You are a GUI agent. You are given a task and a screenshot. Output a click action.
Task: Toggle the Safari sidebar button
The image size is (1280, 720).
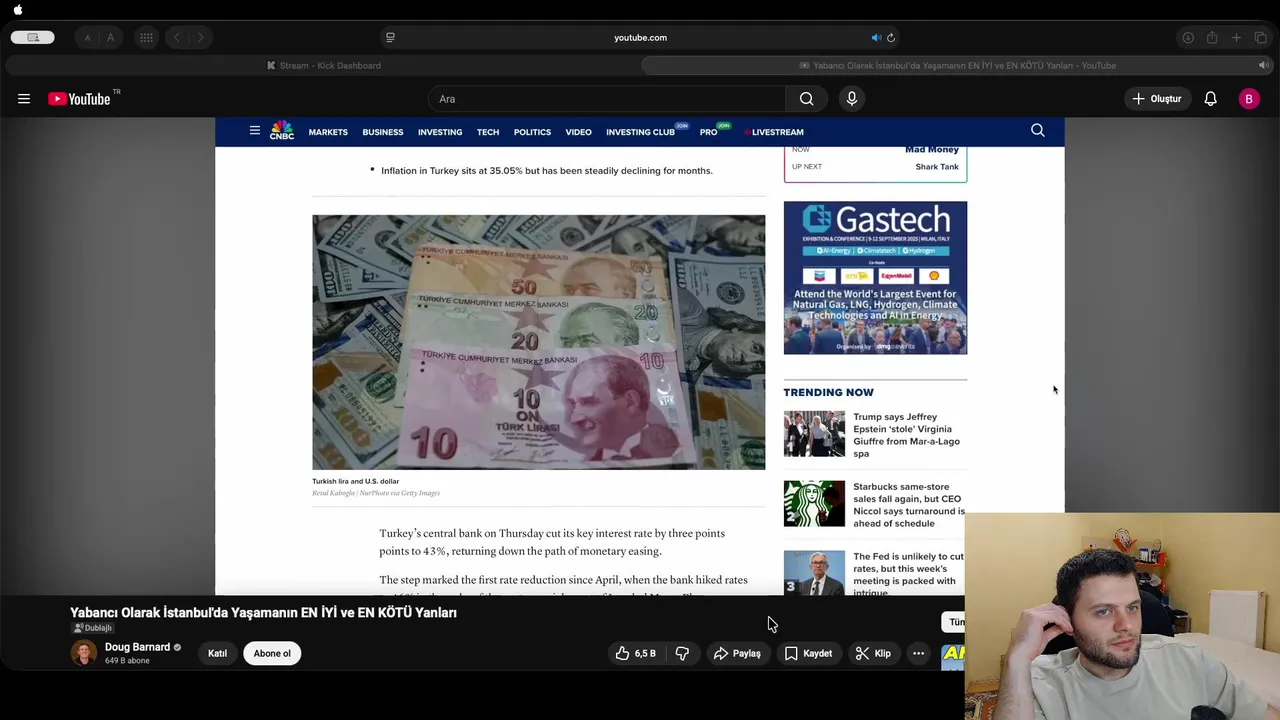click(33, 37)
